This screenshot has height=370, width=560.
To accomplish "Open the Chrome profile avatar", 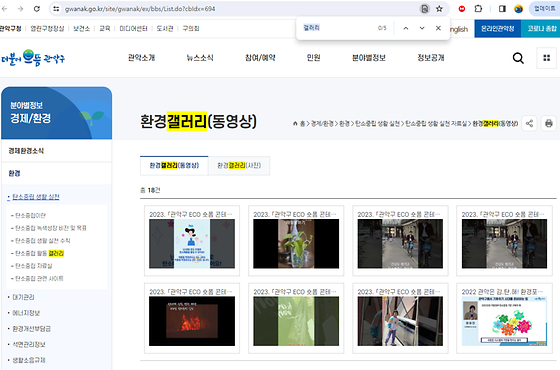I will (519, 9).
